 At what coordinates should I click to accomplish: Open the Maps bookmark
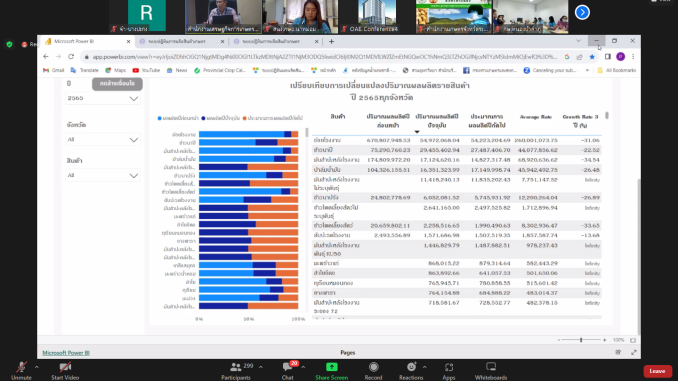point(115,70)
